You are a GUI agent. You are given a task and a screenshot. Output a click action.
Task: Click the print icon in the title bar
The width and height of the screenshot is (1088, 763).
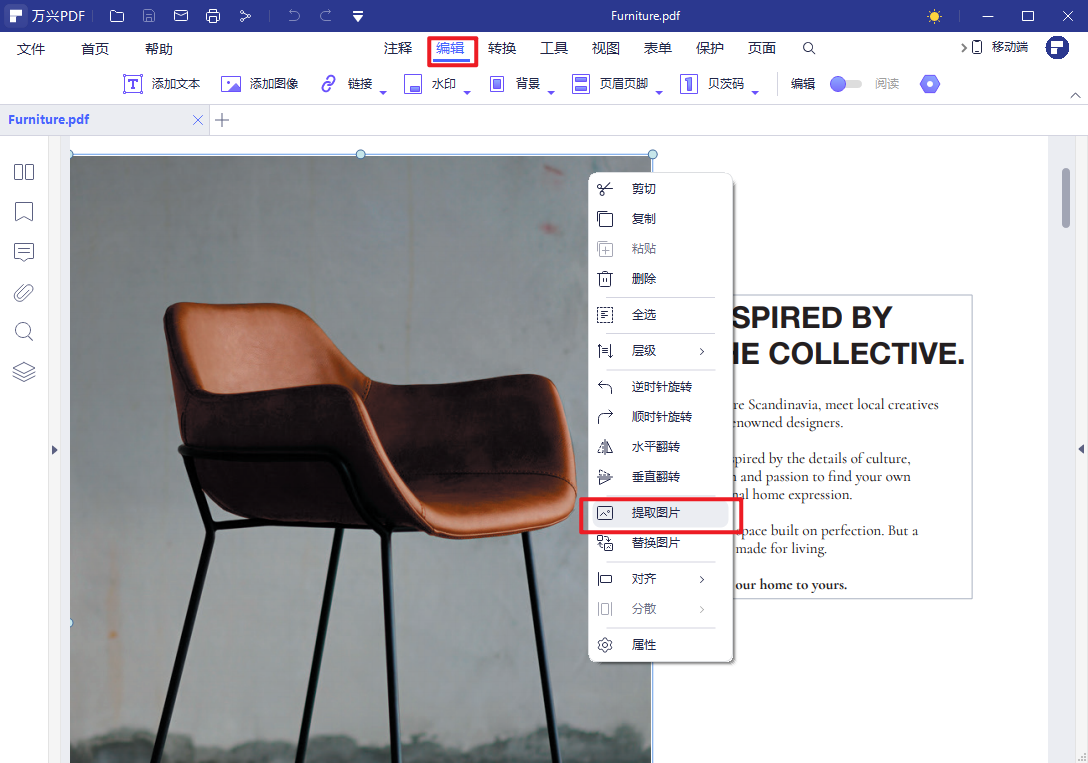(x=212, y=16)
